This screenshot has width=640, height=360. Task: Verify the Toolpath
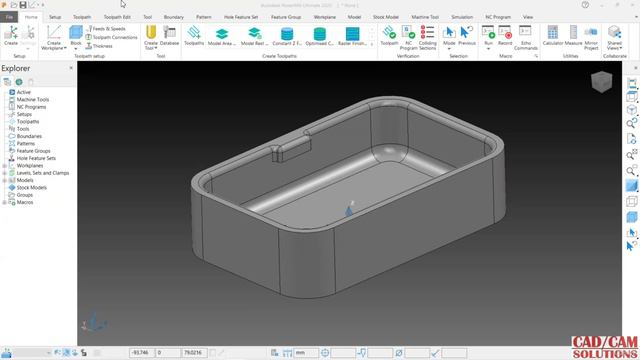(x=389, y=35)
